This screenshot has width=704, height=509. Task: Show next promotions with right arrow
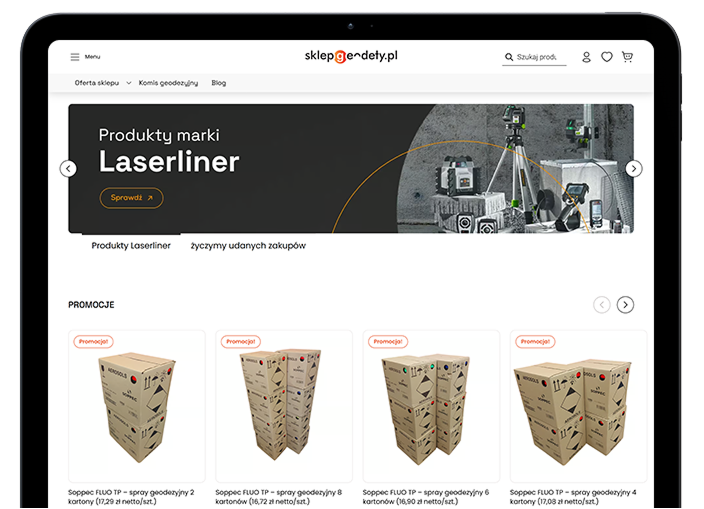[625, 305]
